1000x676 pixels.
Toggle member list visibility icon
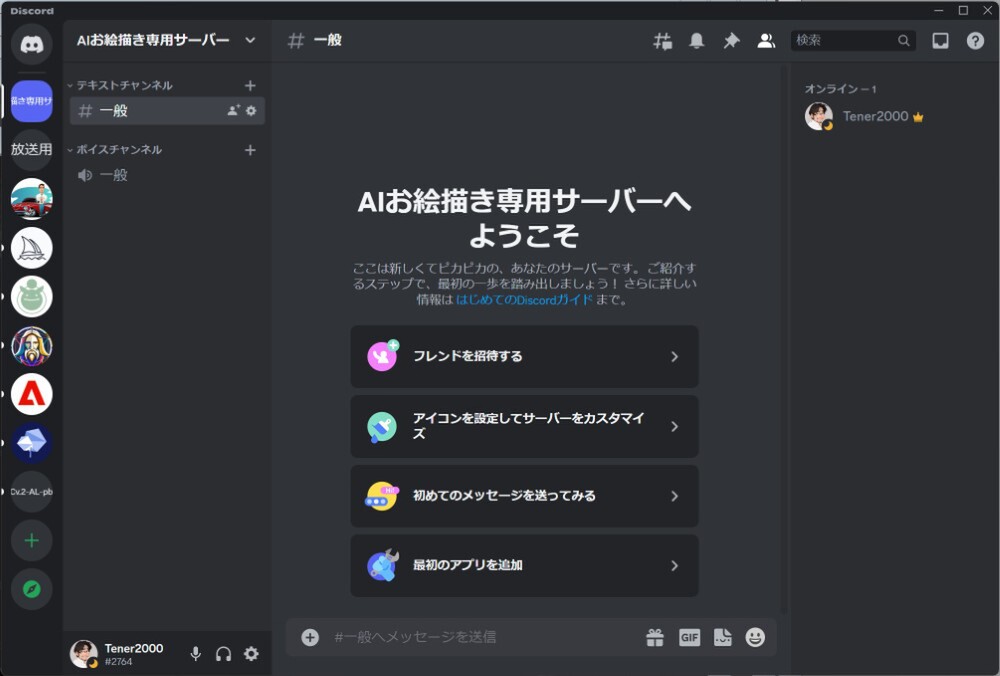[x=766, y=41]
